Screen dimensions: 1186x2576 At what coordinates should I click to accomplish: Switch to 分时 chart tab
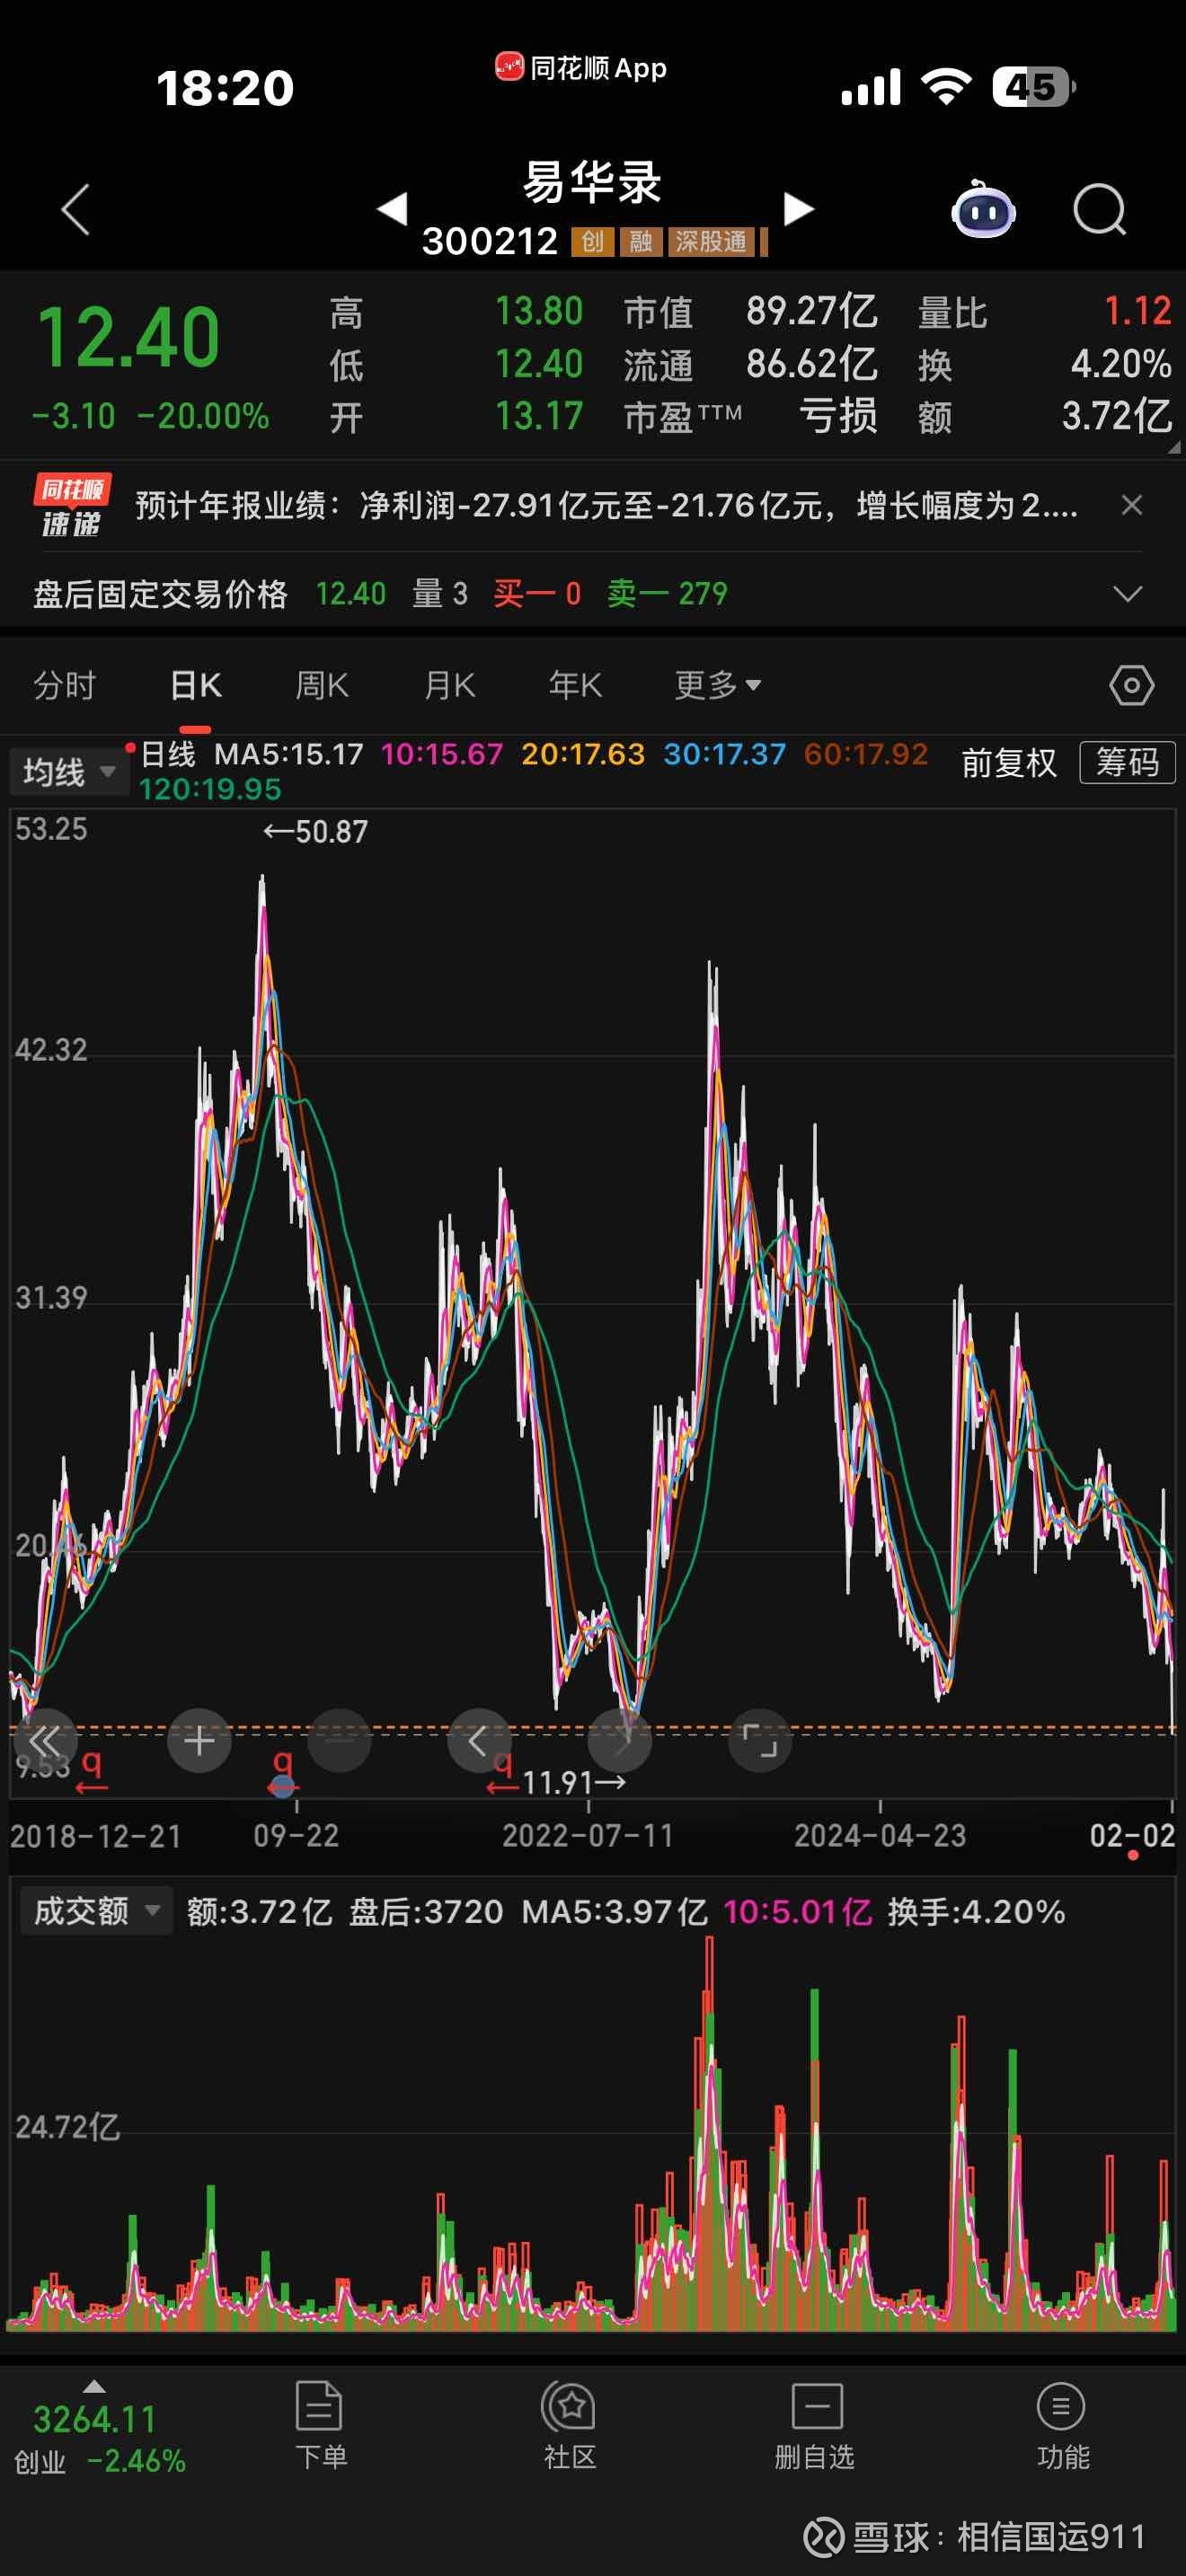[x=65, y=686]
